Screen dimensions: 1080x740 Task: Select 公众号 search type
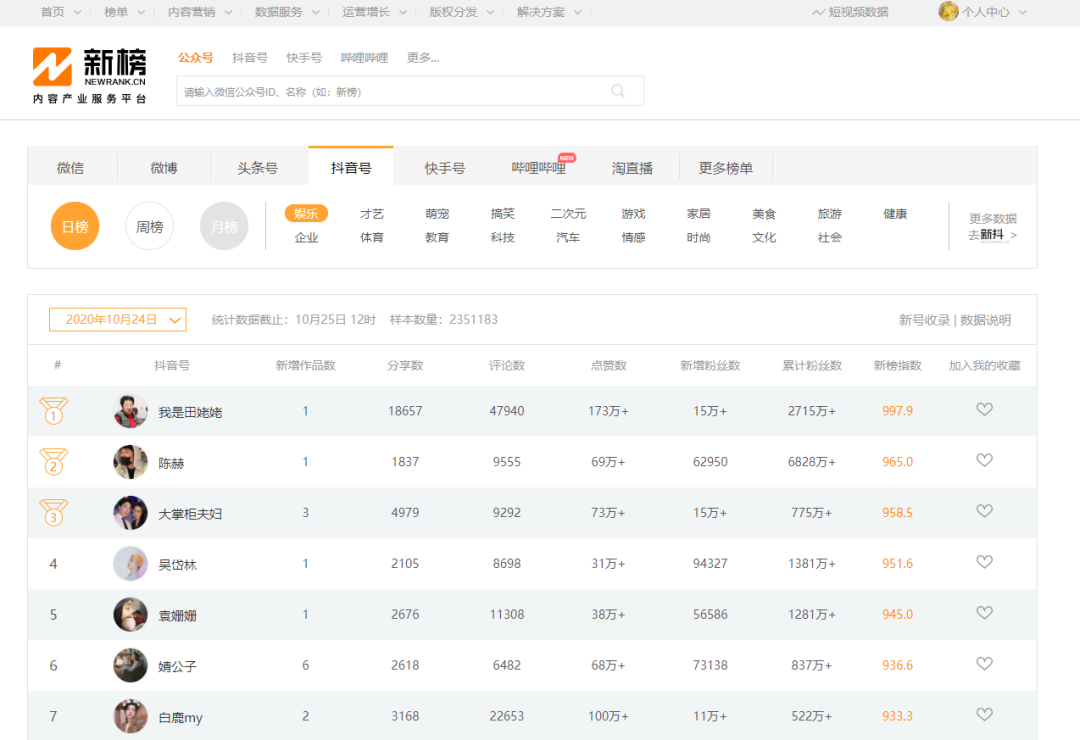pyautogui.click(x=196, y=58)
